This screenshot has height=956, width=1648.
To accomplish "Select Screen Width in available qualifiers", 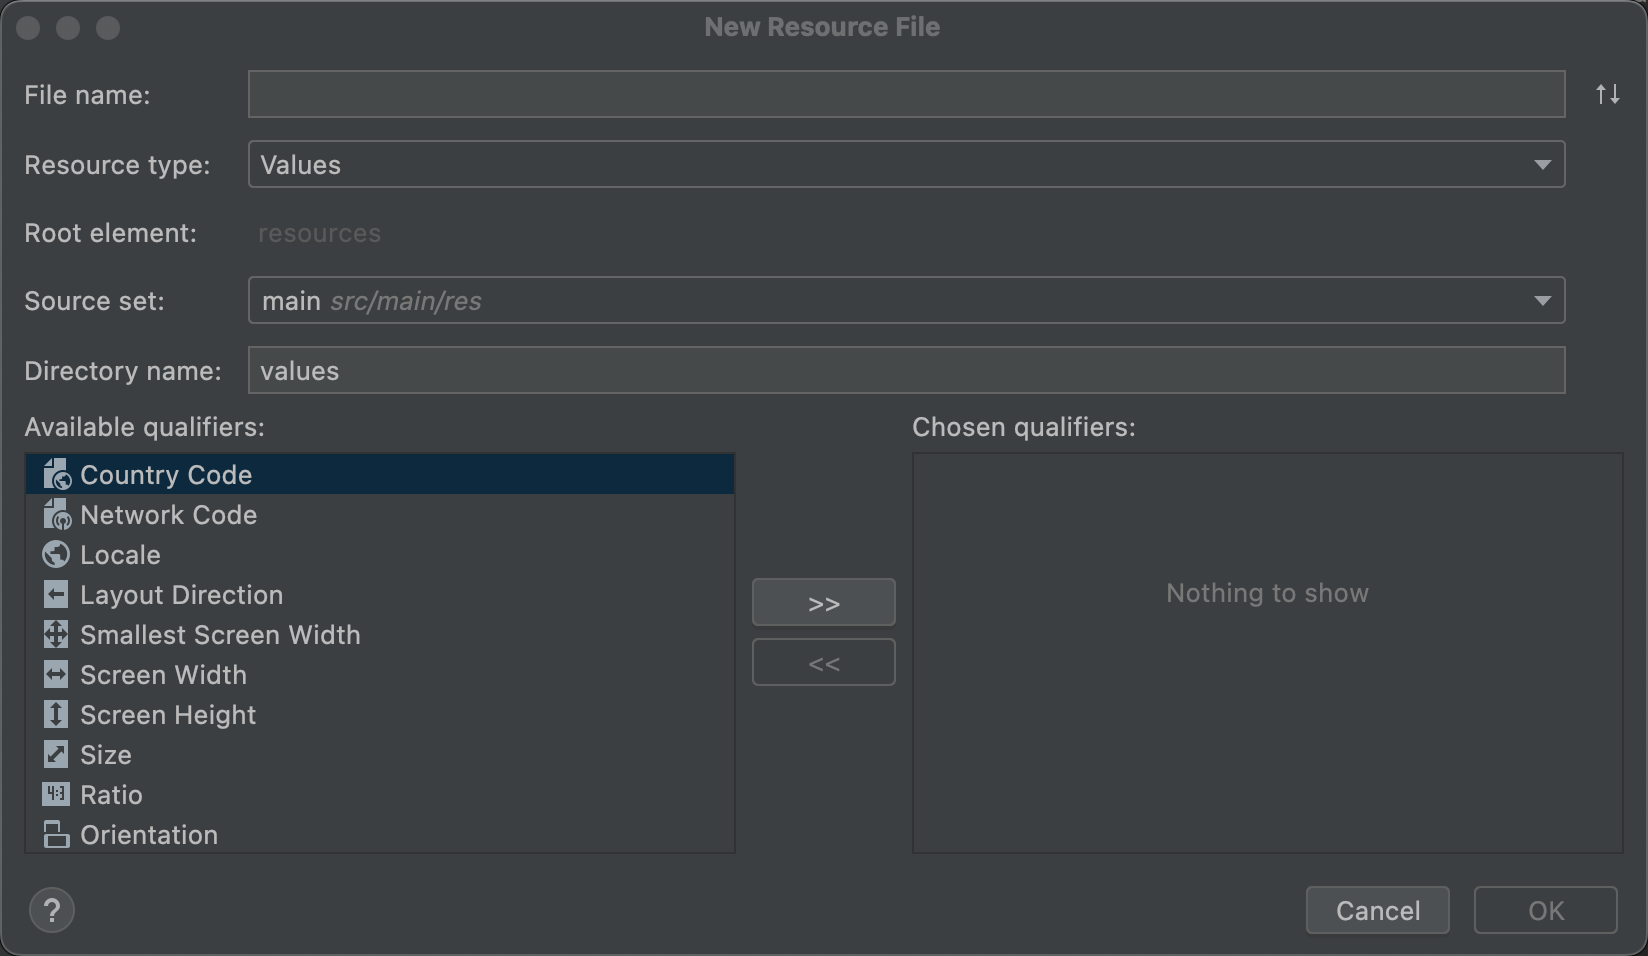I will pos(163,675).
